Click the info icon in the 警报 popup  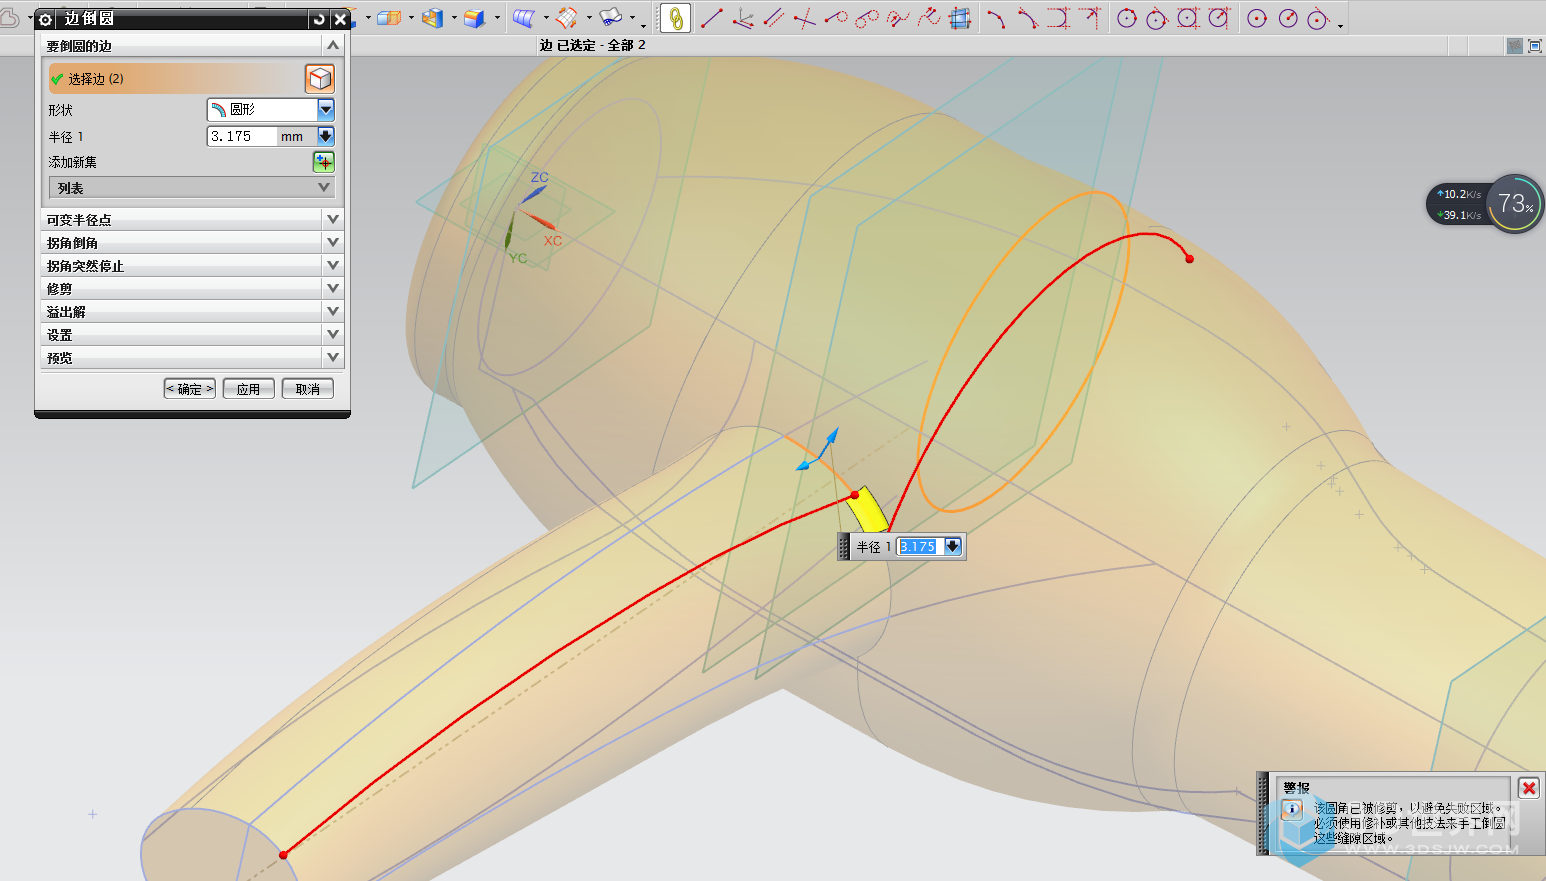pos(1291,811)
